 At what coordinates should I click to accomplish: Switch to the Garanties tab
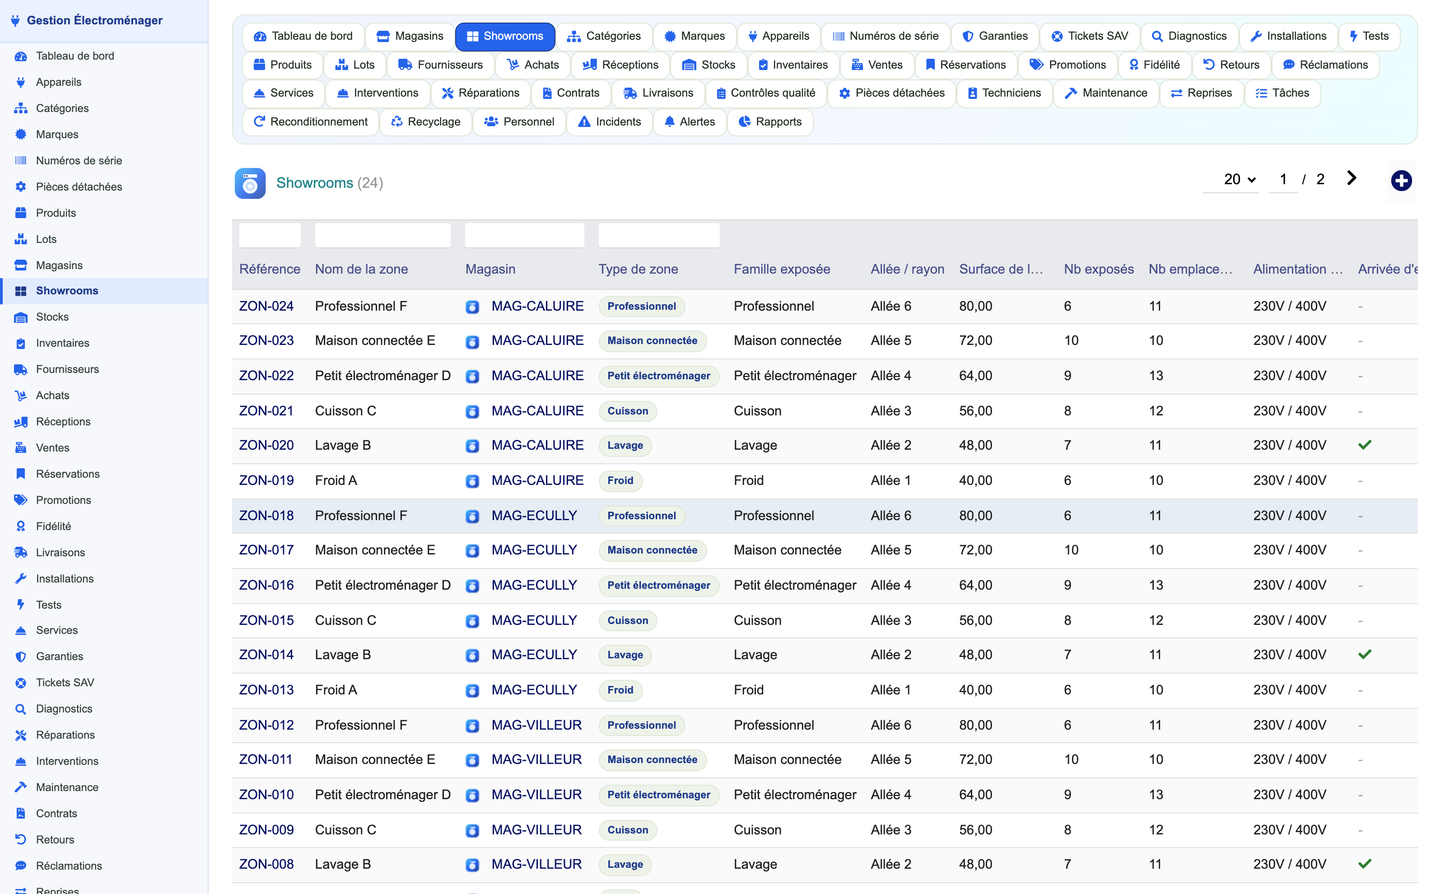[994, 36]
